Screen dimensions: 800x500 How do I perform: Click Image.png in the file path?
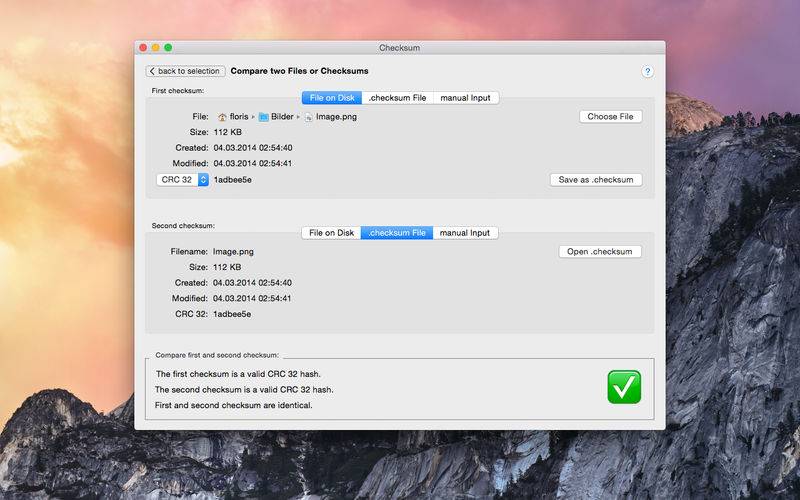tap(336, 116)
